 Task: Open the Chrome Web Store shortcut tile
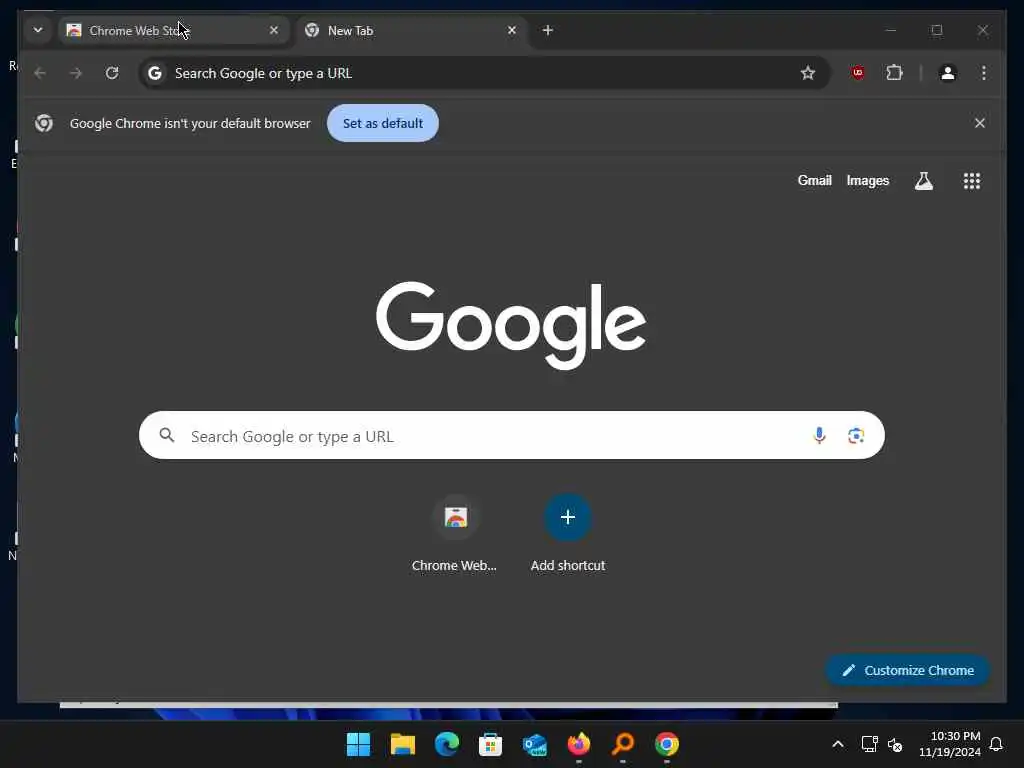[x=455, y=533]
